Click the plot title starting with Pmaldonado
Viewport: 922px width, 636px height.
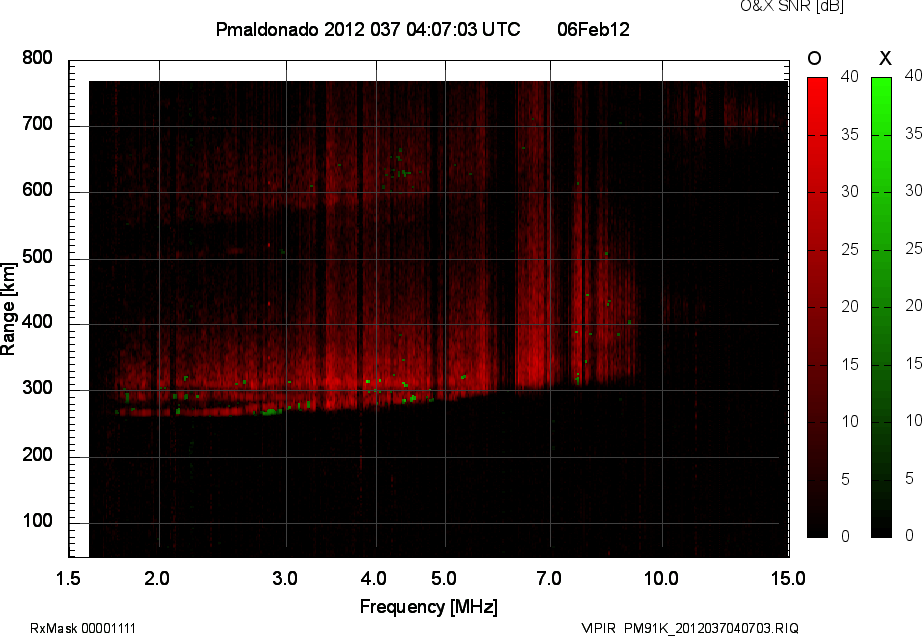pos(367,30)
